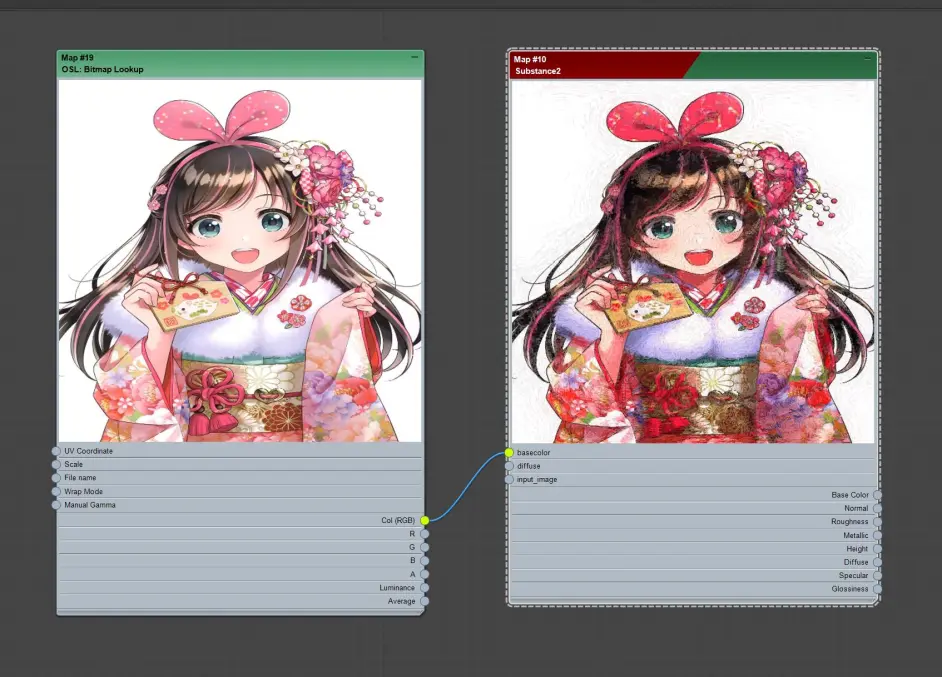The width and height of the screenshot is (942, 677).
Task: Click the File name input socket
Action: click(56, 478)
